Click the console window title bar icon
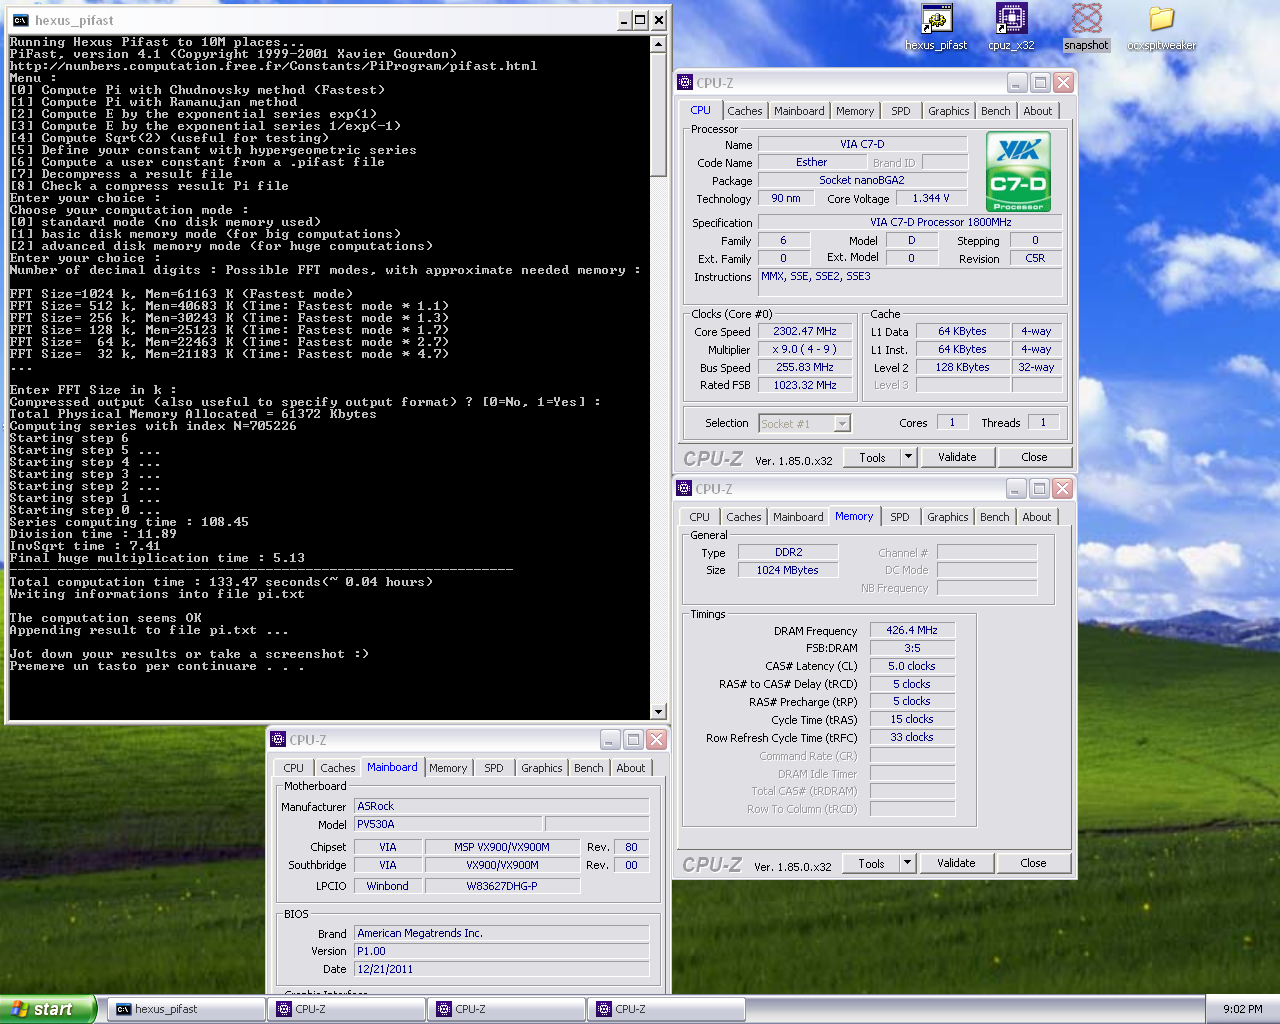 pos(20,20)
